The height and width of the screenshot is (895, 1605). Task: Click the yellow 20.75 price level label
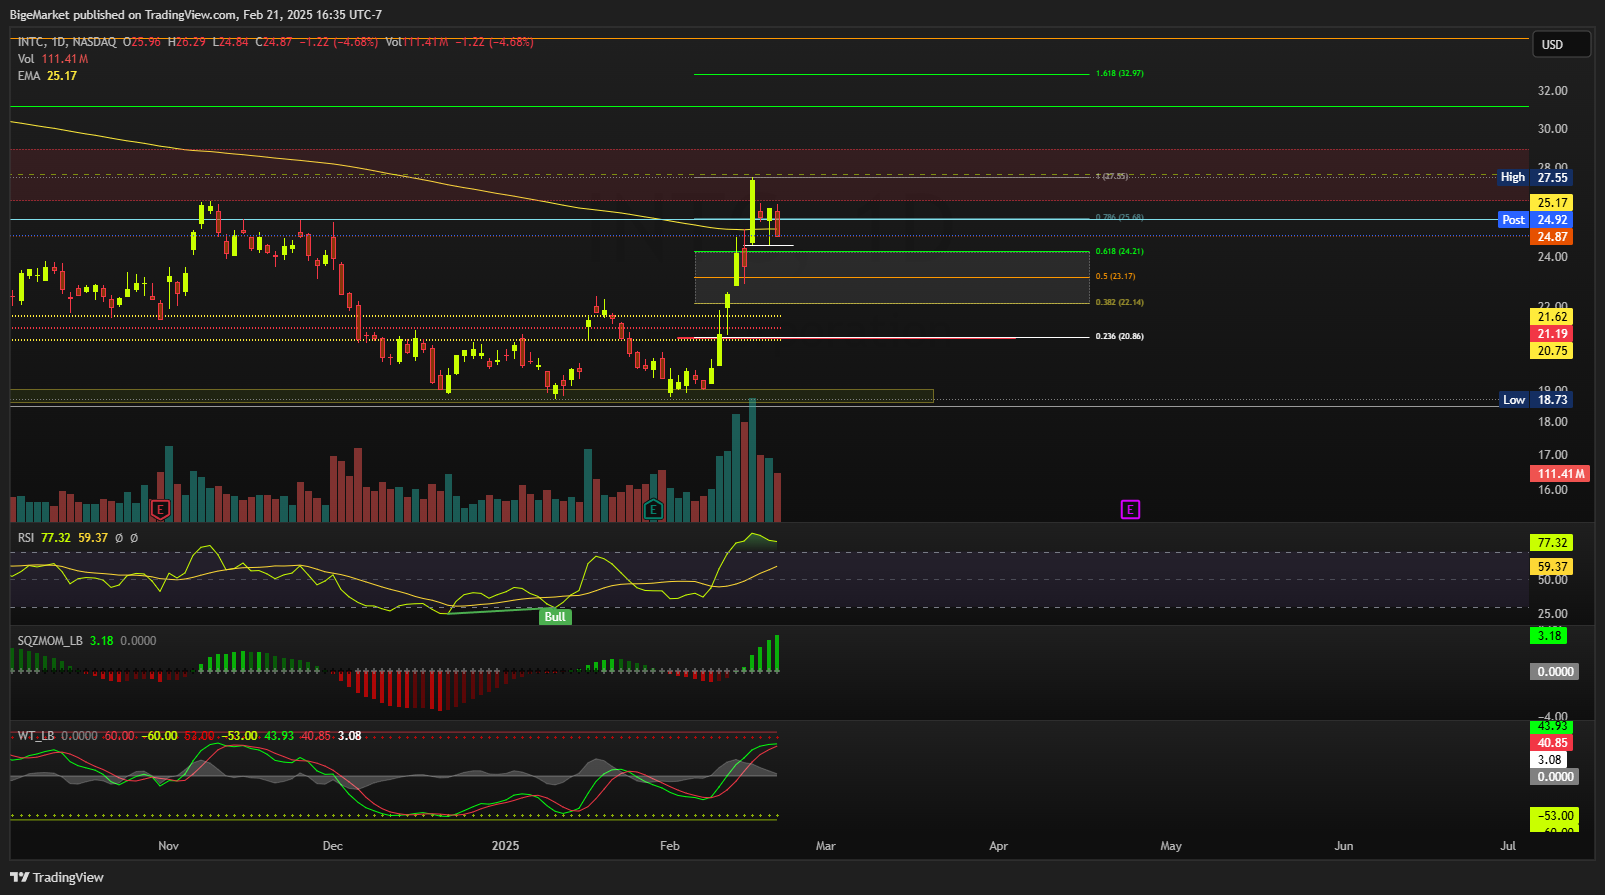pyautogui.click(x=1552, y=351)
